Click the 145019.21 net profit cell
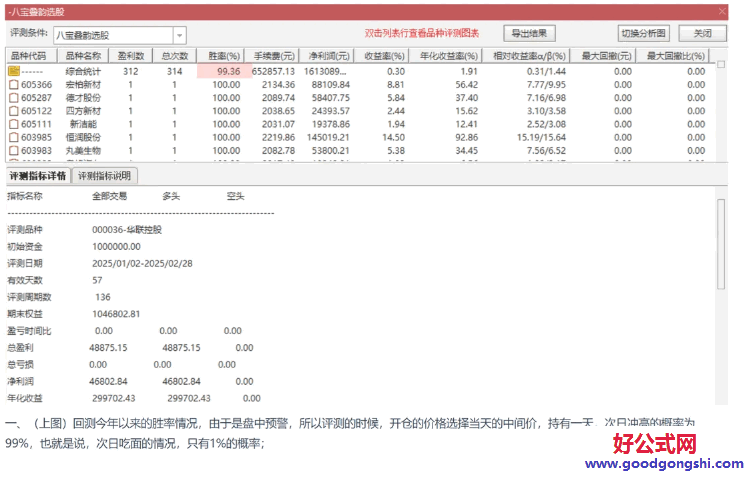This screenshot has height=486, width=752. (329, 138)
